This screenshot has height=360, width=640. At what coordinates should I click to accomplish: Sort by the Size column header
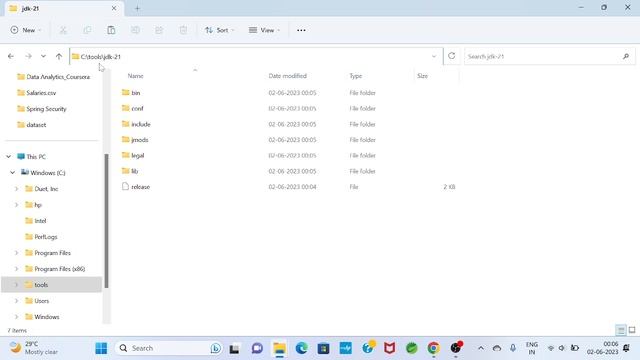click(422, 76)
